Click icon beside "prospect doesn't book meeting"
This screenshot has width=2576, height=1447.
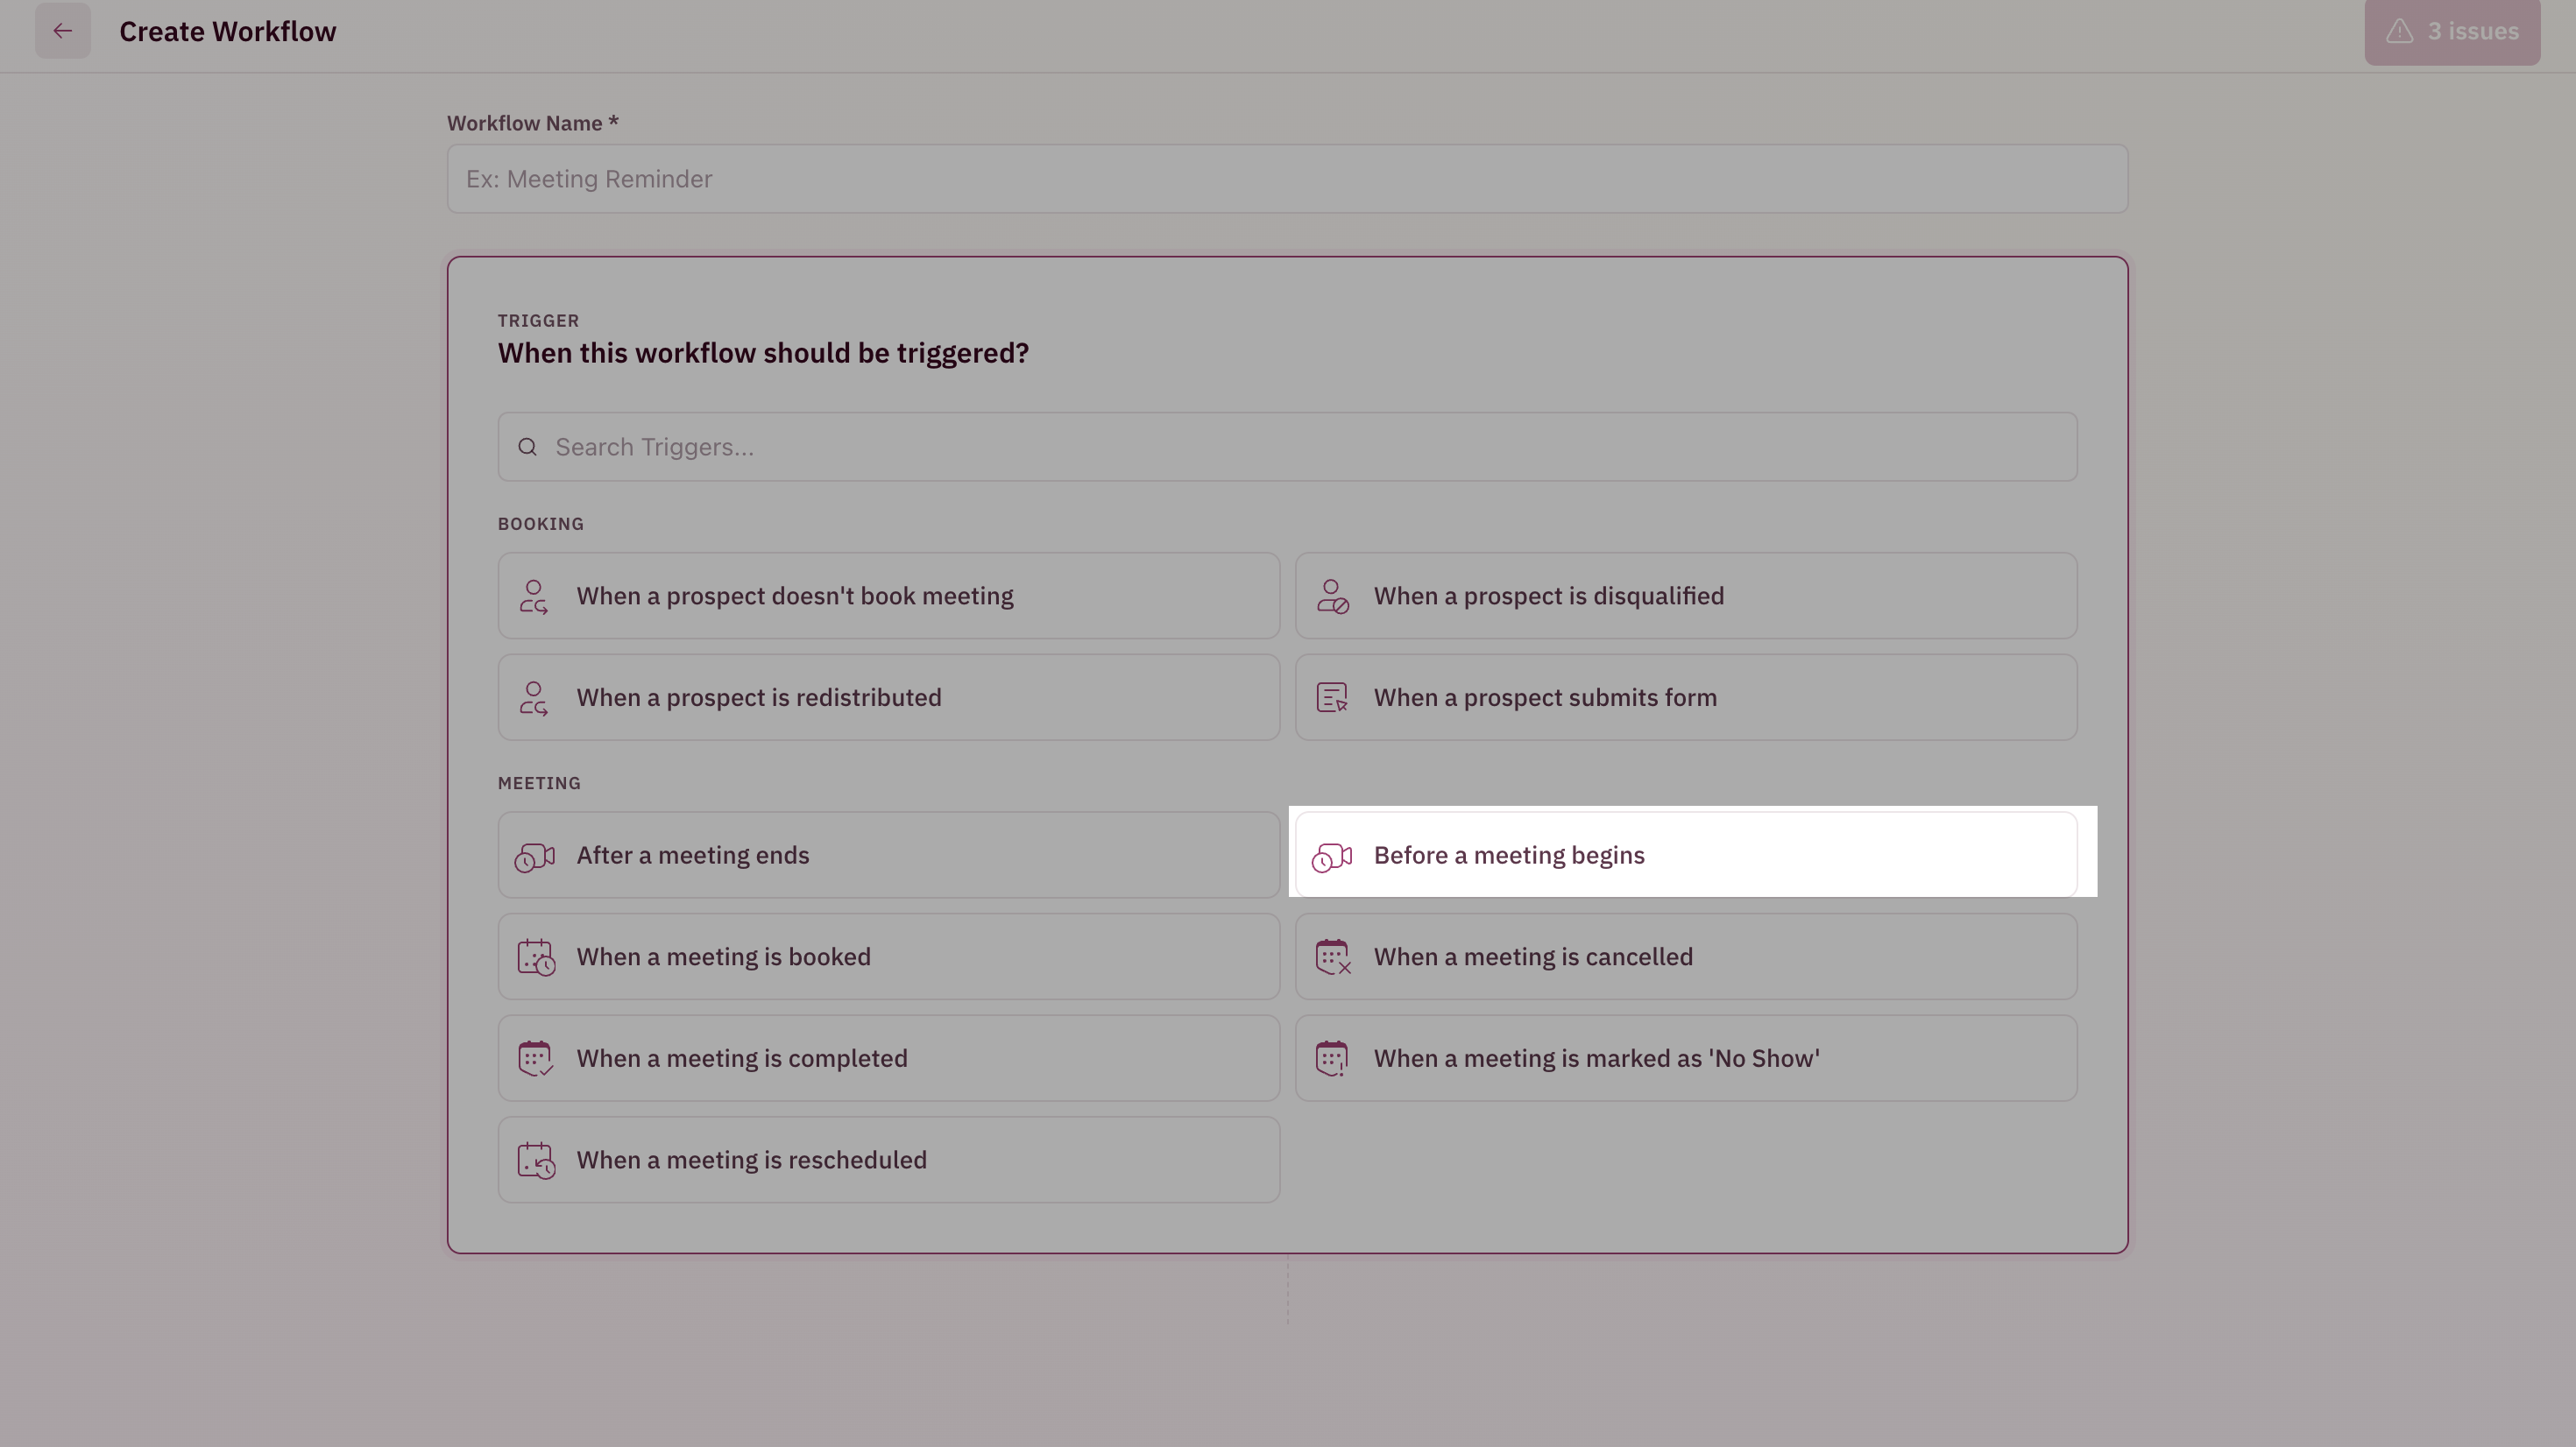click(x=534, y=596)
